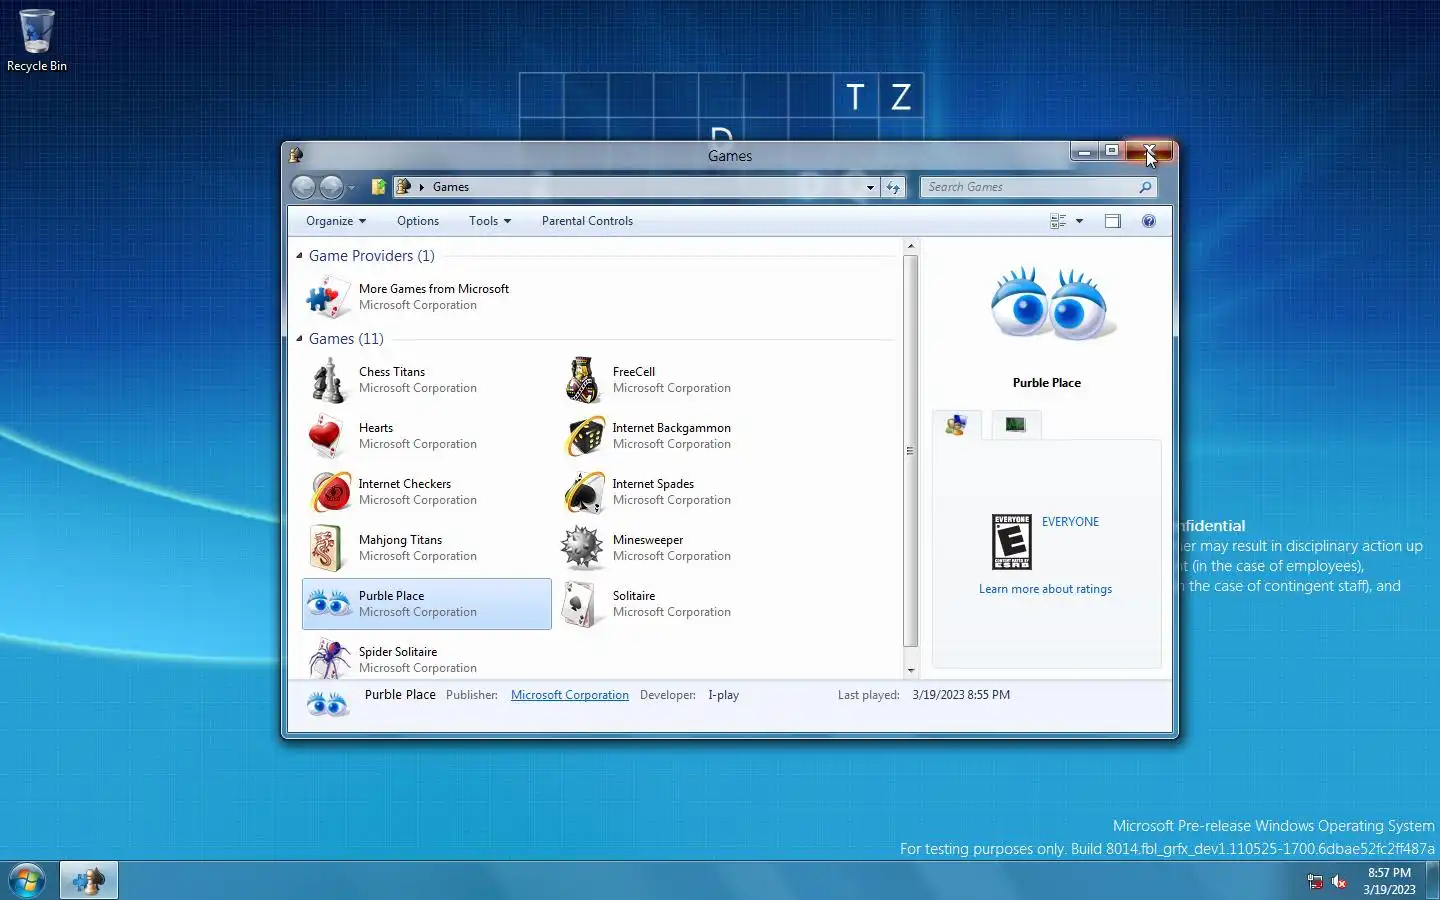Click the Games taskbar button
The height and width of the screenshot is (900, 1440).
click(x=89, y=881)
